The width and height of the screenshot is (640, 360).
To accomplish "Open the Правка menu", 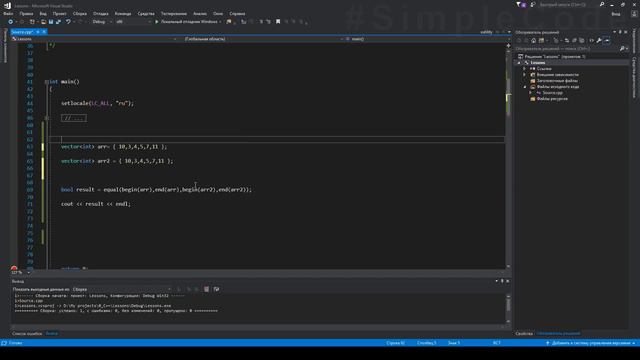I will 26,13.
